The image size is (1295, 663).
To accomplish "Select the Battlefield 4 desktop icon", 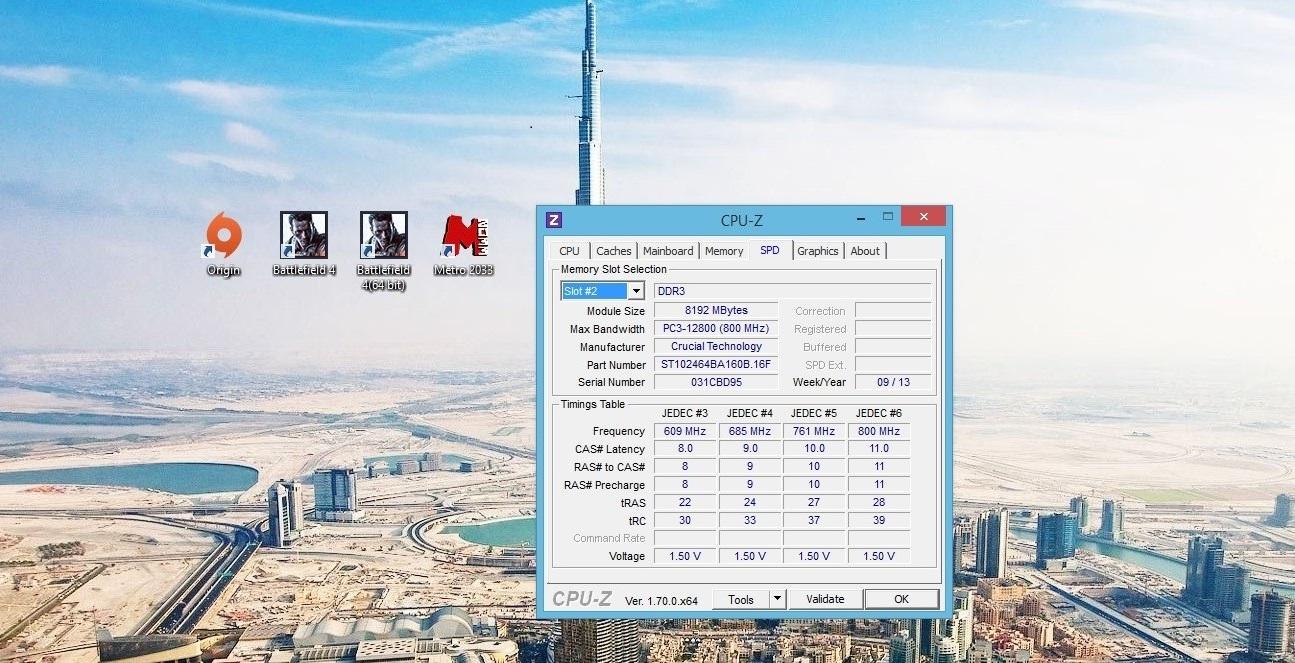I will [x=304, y=243].
